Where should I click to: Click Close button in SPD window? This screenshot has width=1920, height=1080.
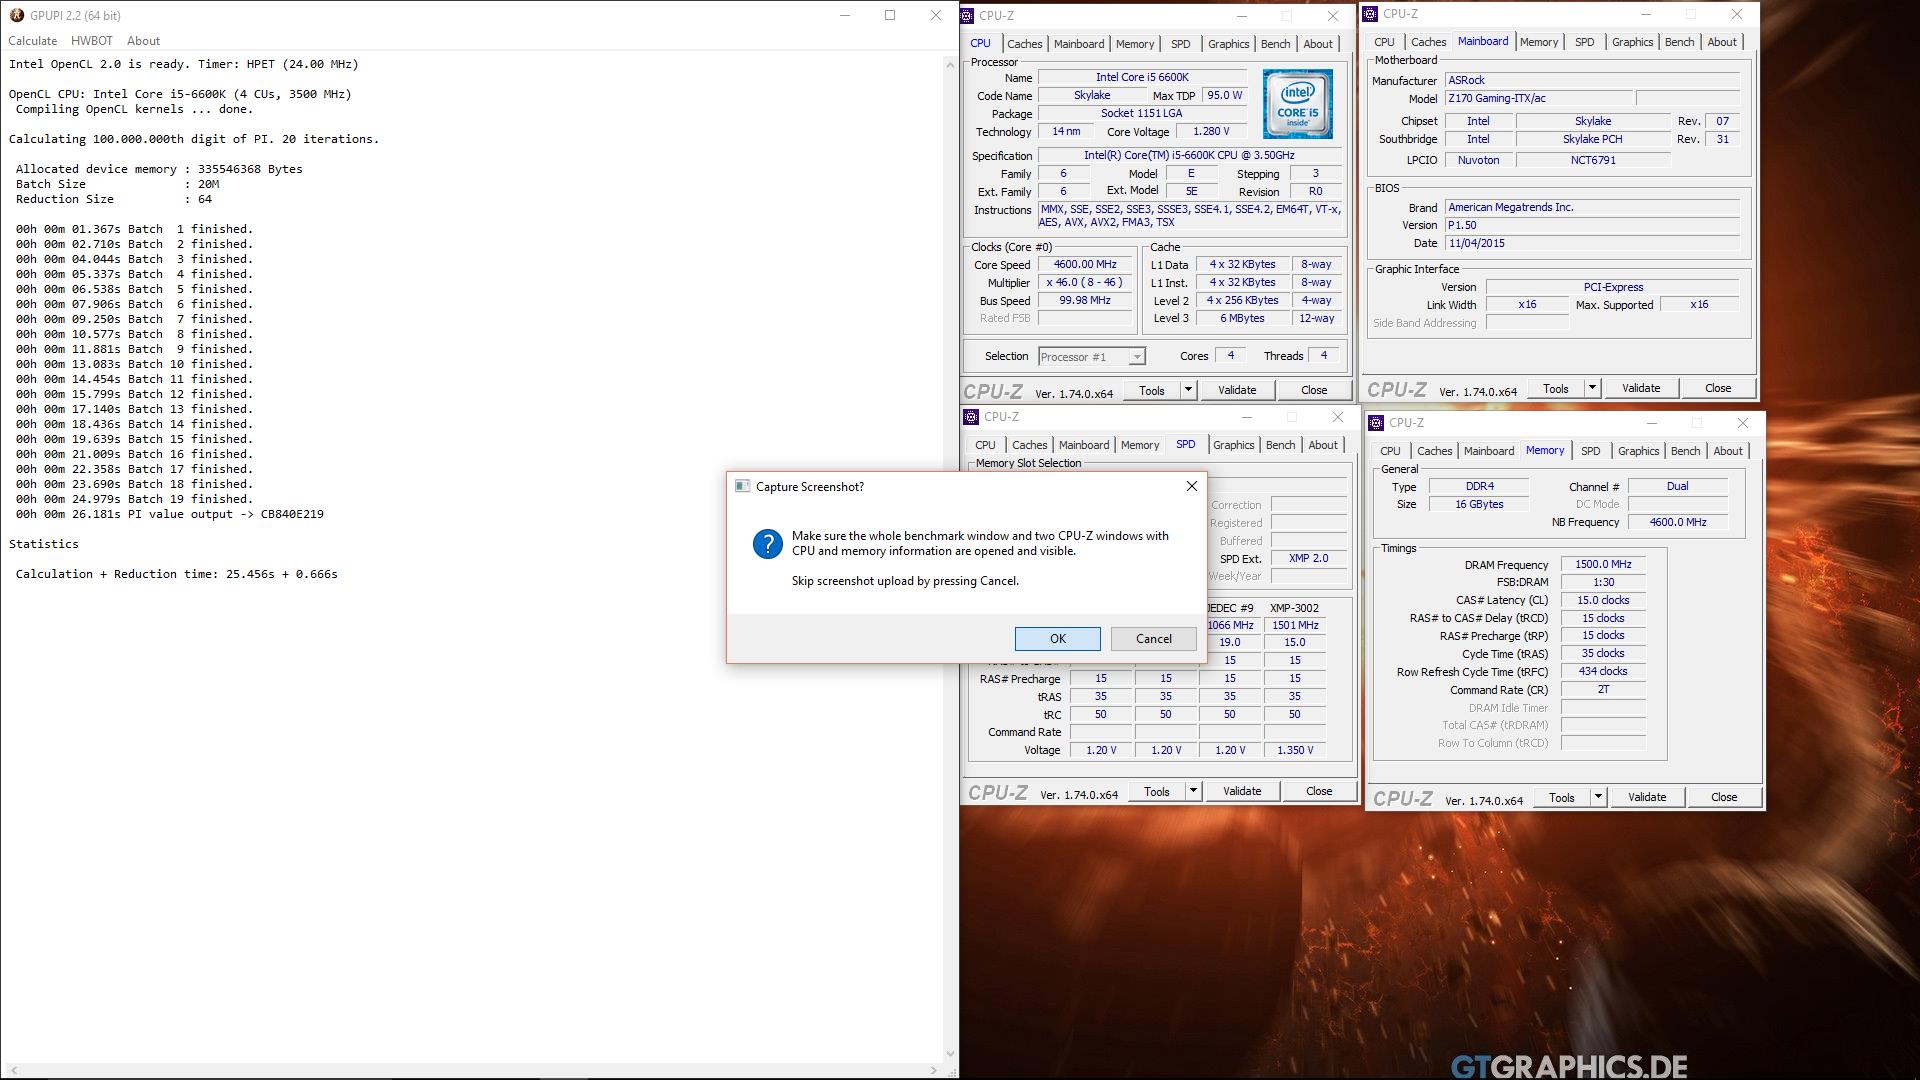coord(1319,791)
